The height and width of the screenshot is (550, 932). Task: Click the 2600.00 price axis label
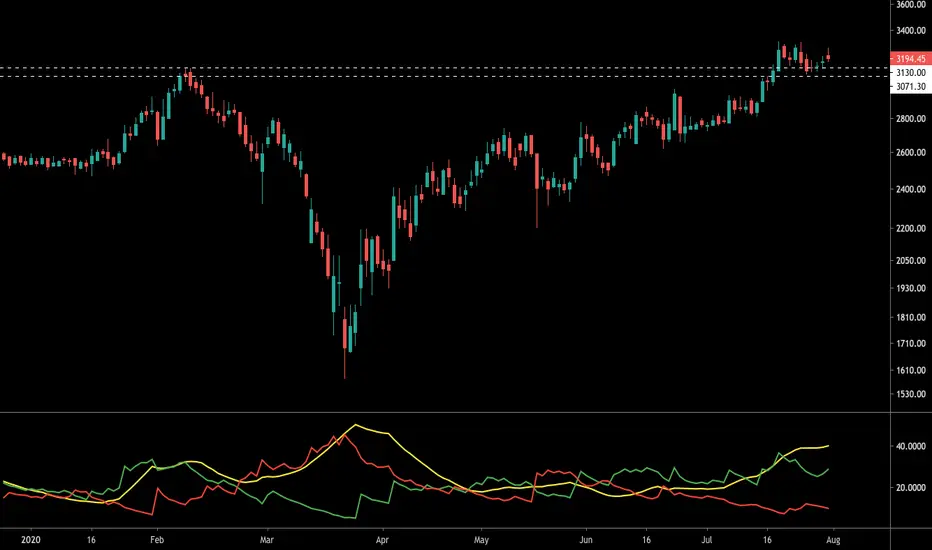pos(911,153)
